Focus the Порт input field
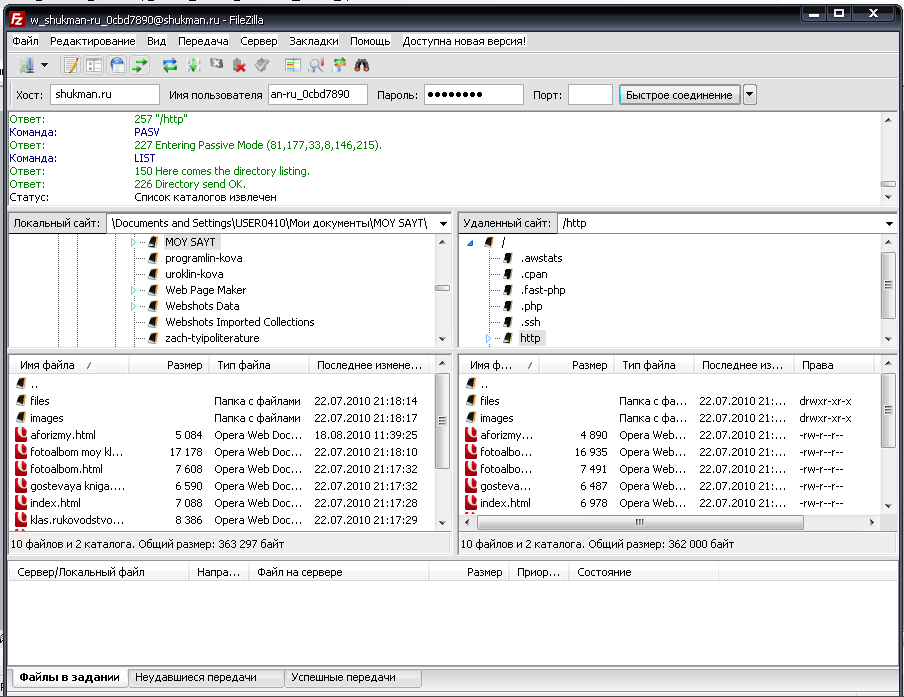This screenshot has width=904, height=697. 590,95
